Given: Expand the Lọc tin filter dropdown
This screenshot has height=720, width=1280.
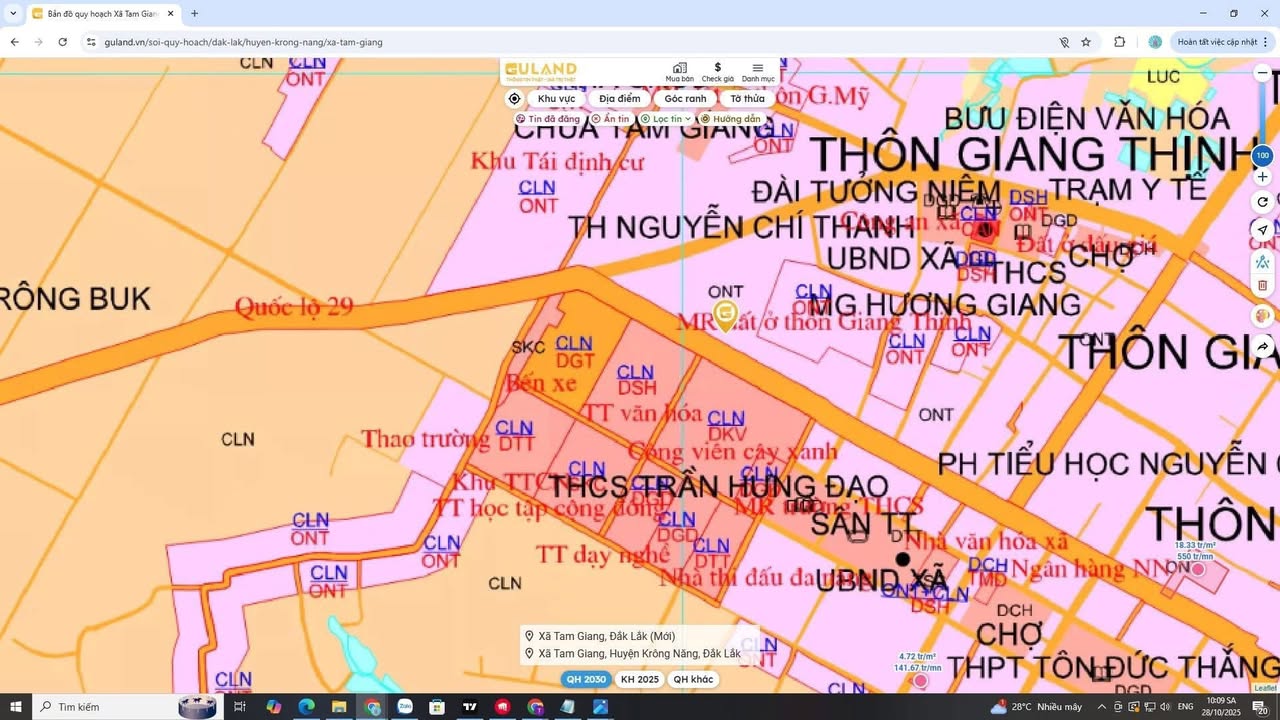Looking at the screenshot, I should (x=666, y=119).
